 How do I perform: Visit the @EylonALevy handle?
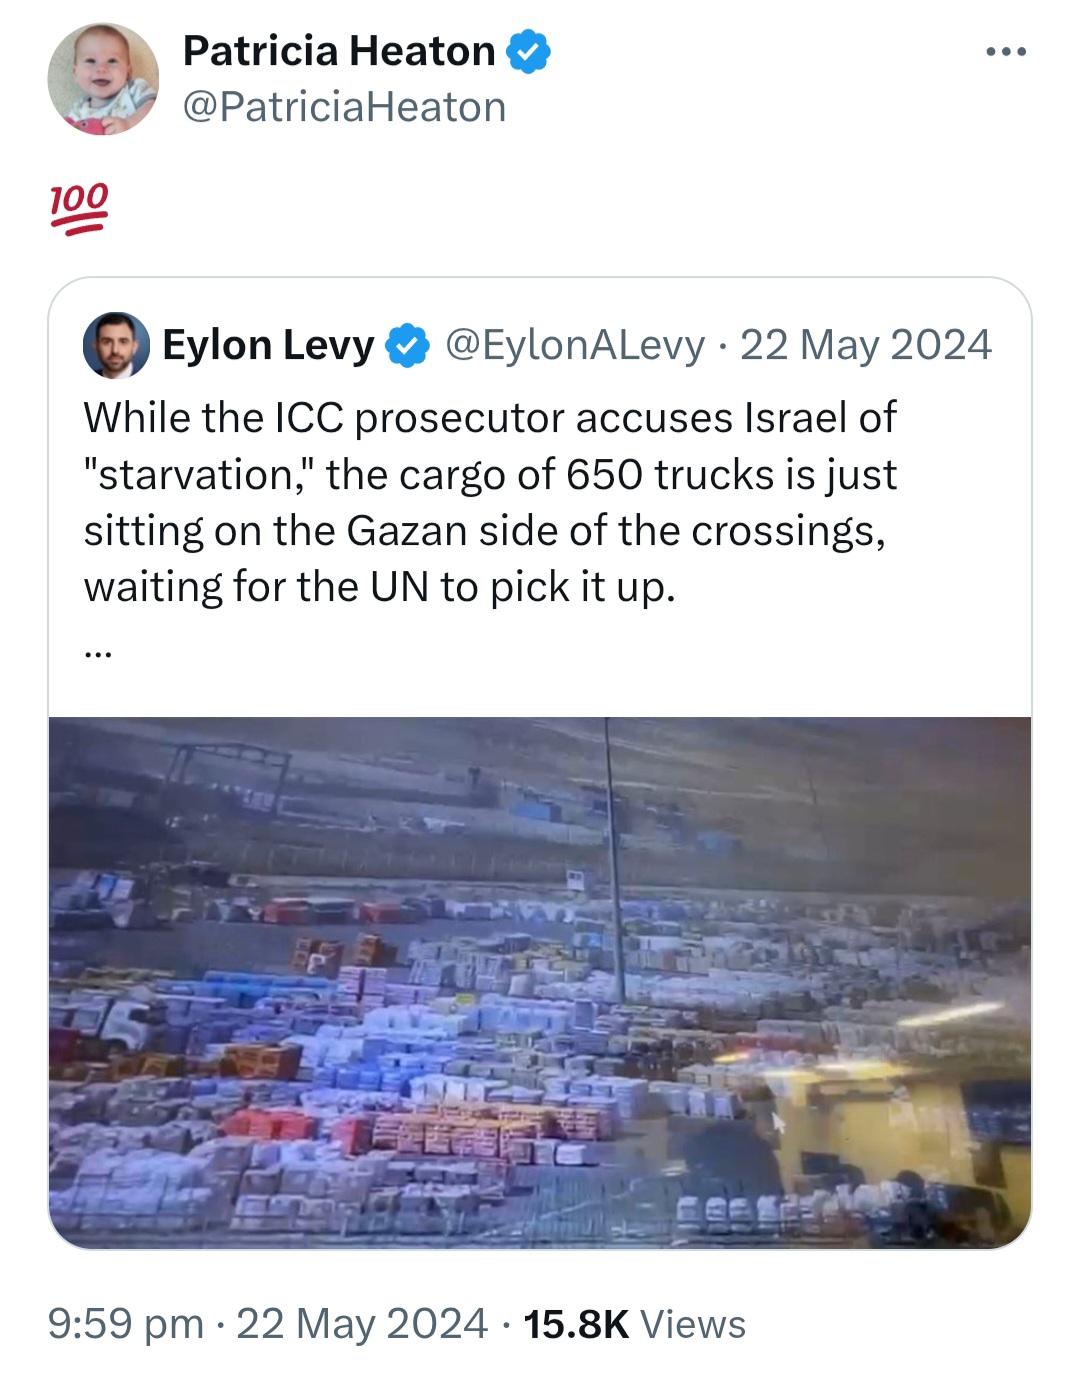click(x=575, y=345)
